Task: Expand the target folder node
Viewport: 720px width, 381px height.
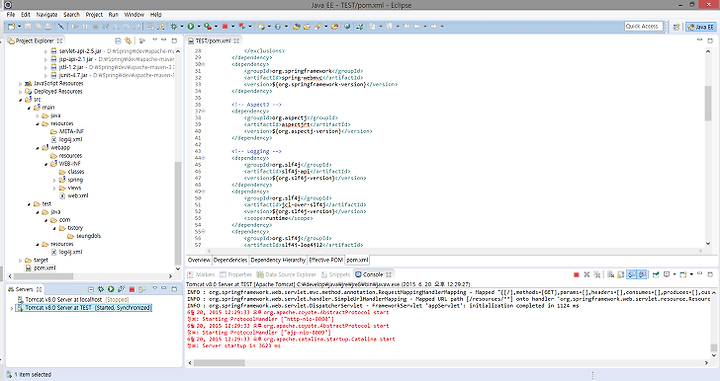Action: point(21,260)
